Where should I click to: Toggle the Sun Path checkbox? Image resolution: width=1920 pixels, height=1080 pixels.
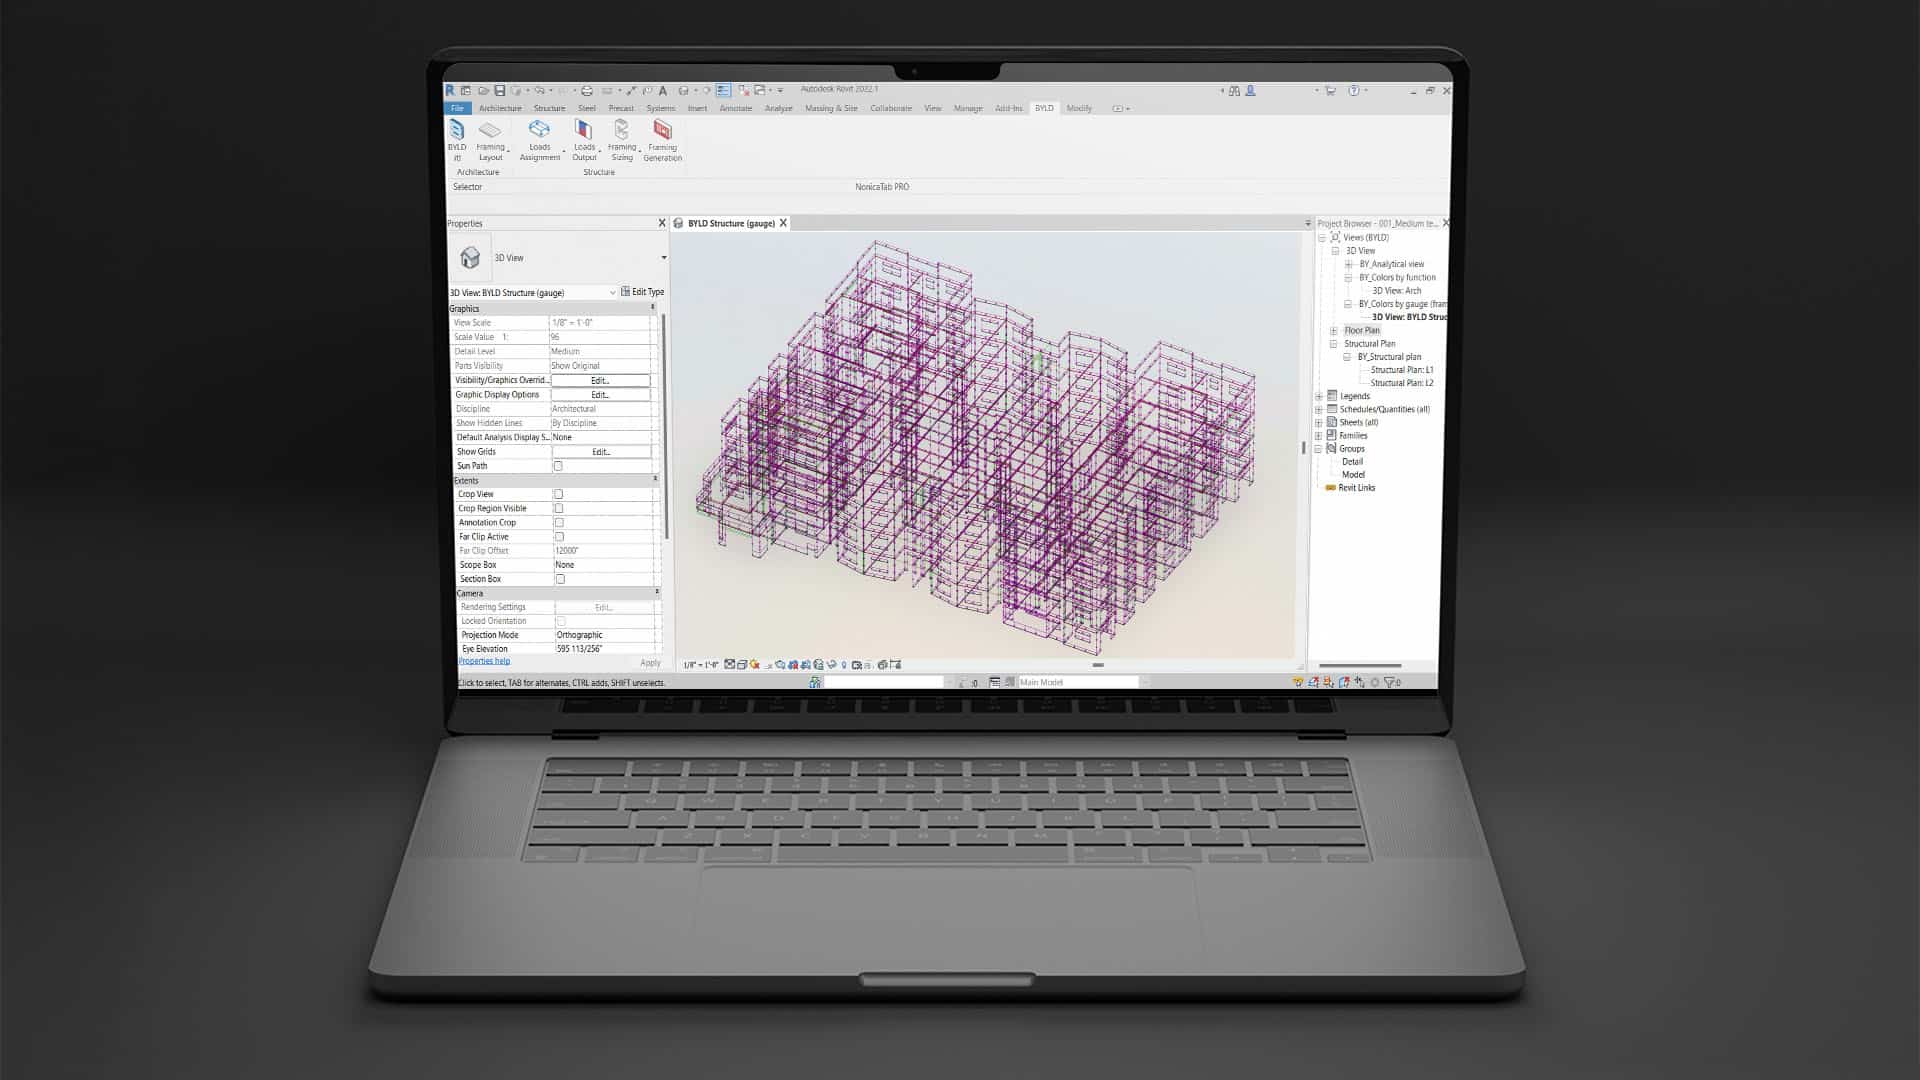pyautogui.click(x=558, y=466)
